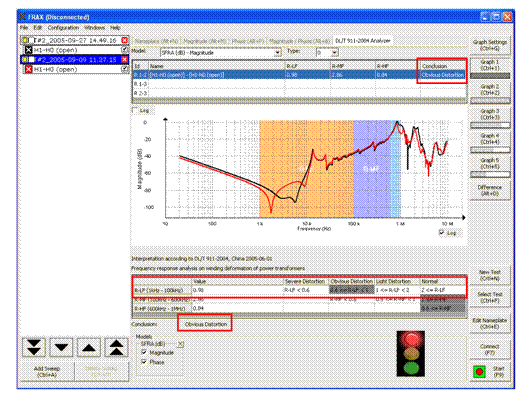Click the yellow square icon on test 2005-09-09

25,60
